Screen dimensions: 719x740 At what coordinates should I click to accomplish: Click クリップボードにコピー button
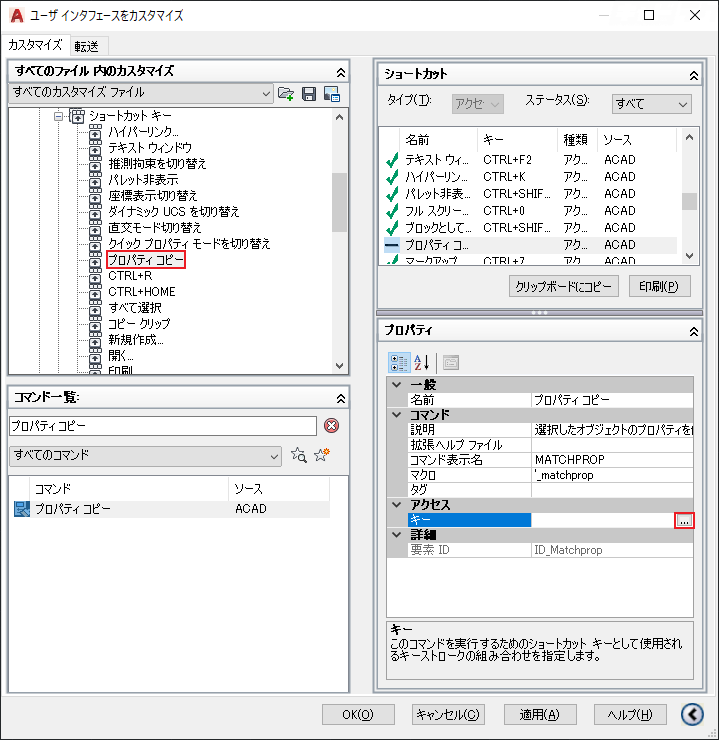coord(563,286)
